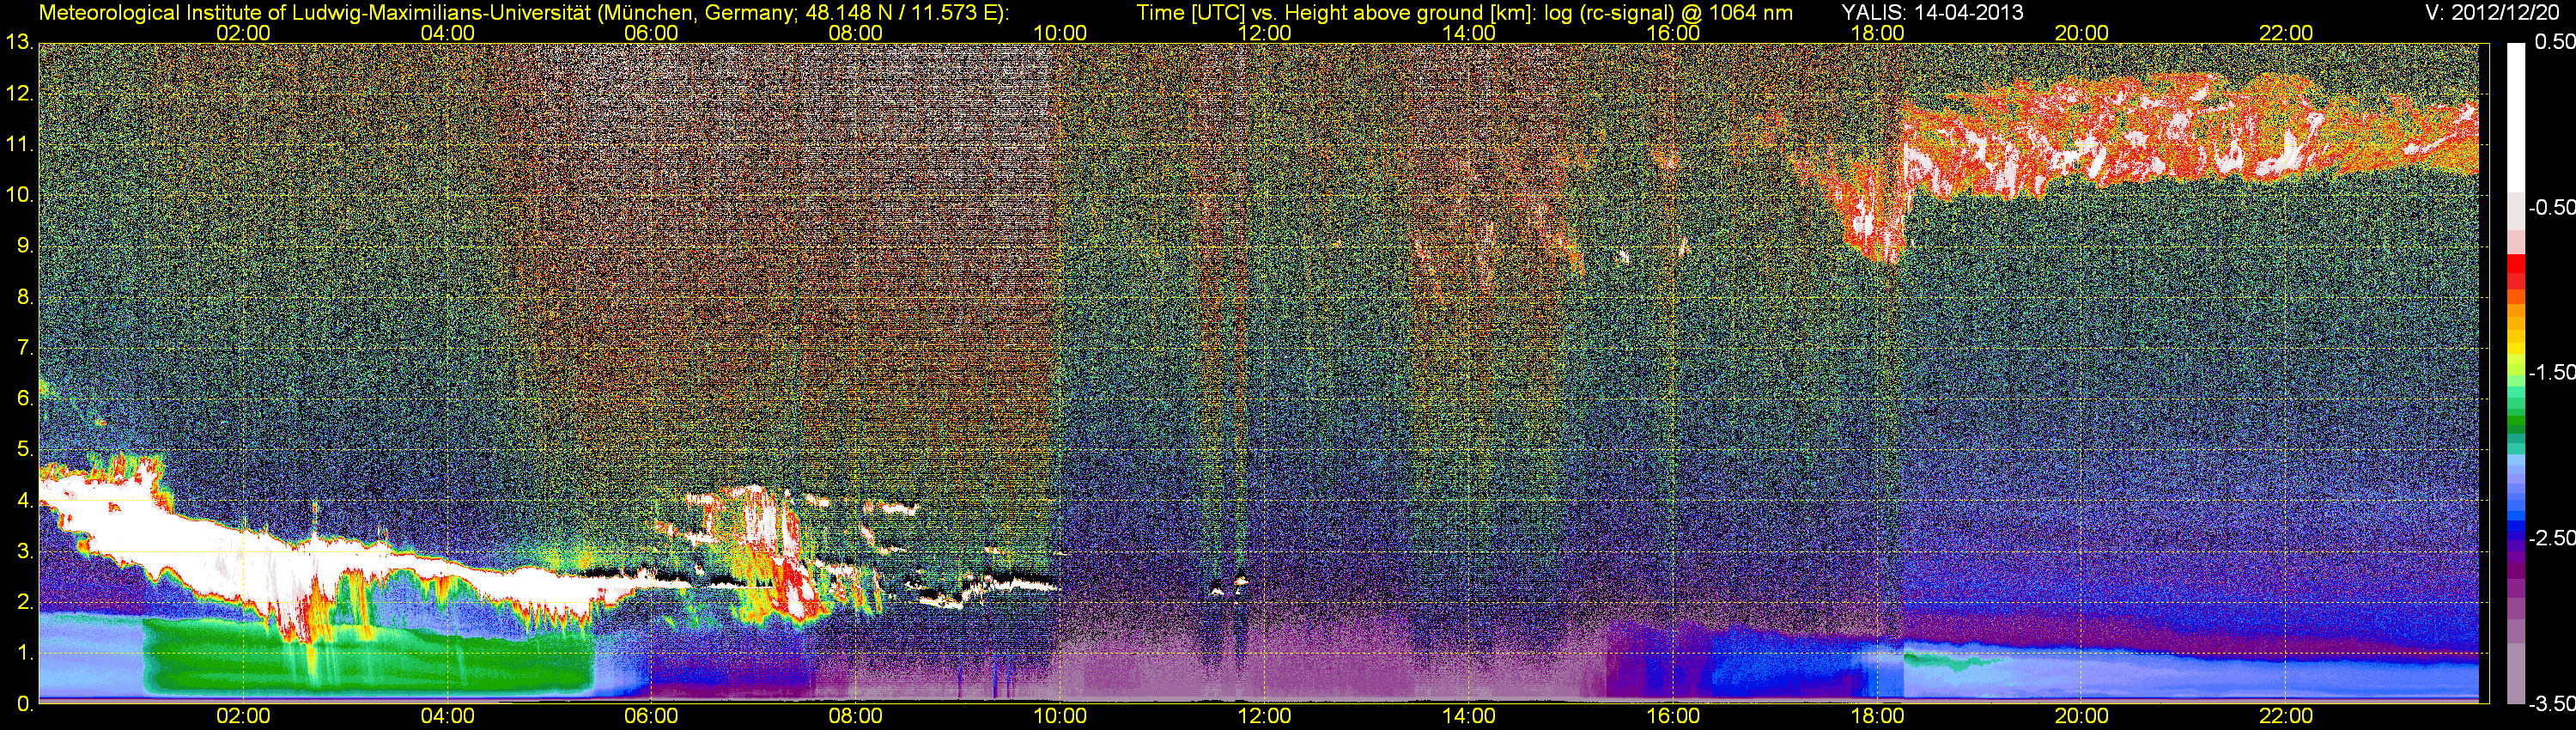Click the 22:00 label on the upper time axis
The image size is (2576, 730).
click(x=2286, y=33)
